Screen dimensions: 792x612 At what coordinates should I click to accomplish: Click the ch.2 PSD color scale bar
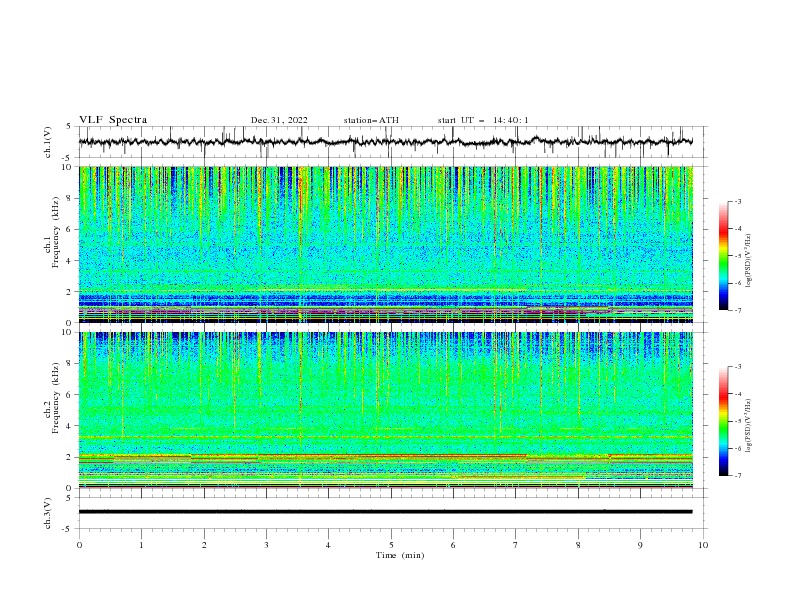click(x=723, y=421)
